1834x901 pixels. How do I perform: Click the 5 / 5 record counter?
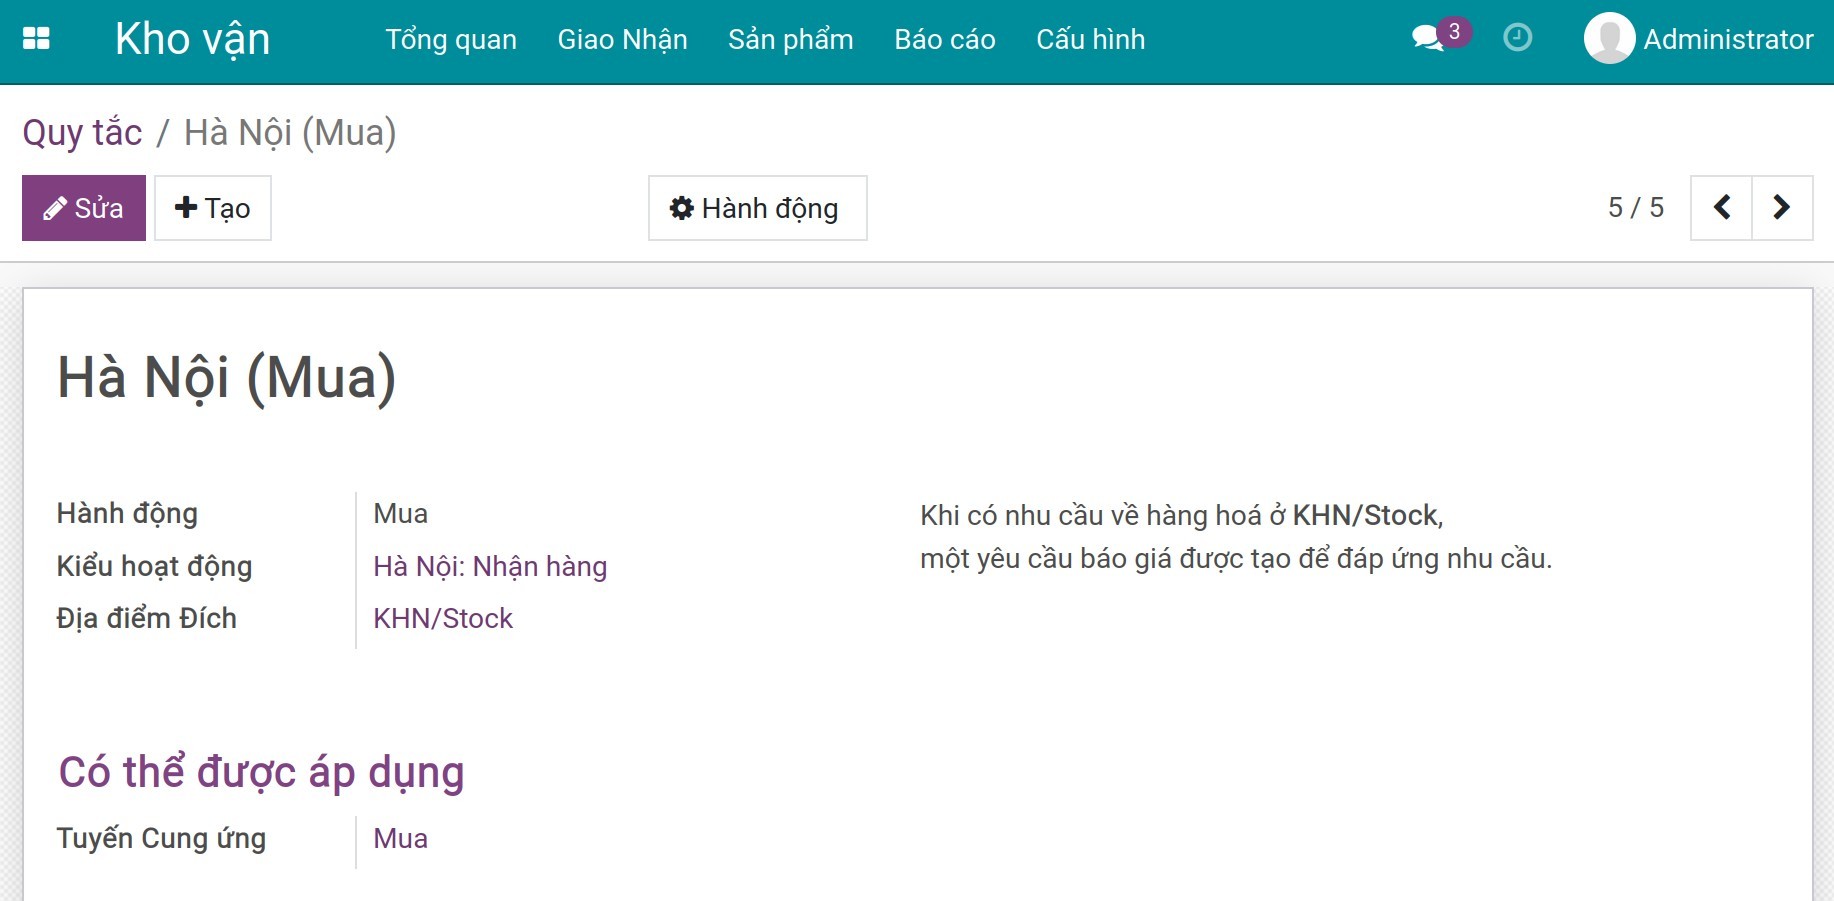[x=1638, y=207]
